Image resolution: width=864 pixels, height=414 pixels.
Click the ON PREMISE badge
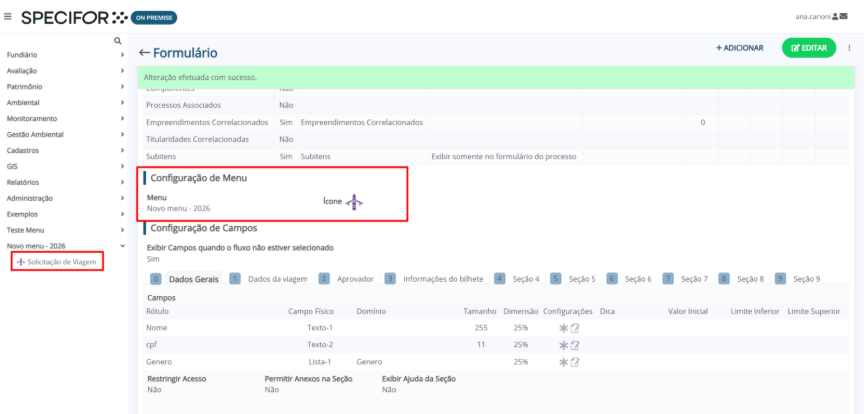click(154, 18)
